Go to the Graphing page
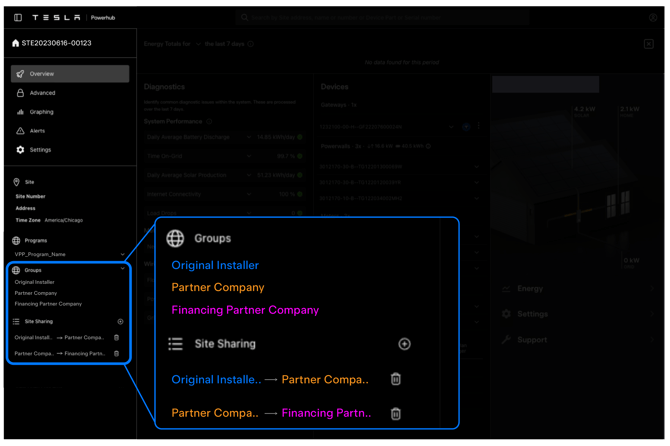The image size is (670, 446). (41, 112)
